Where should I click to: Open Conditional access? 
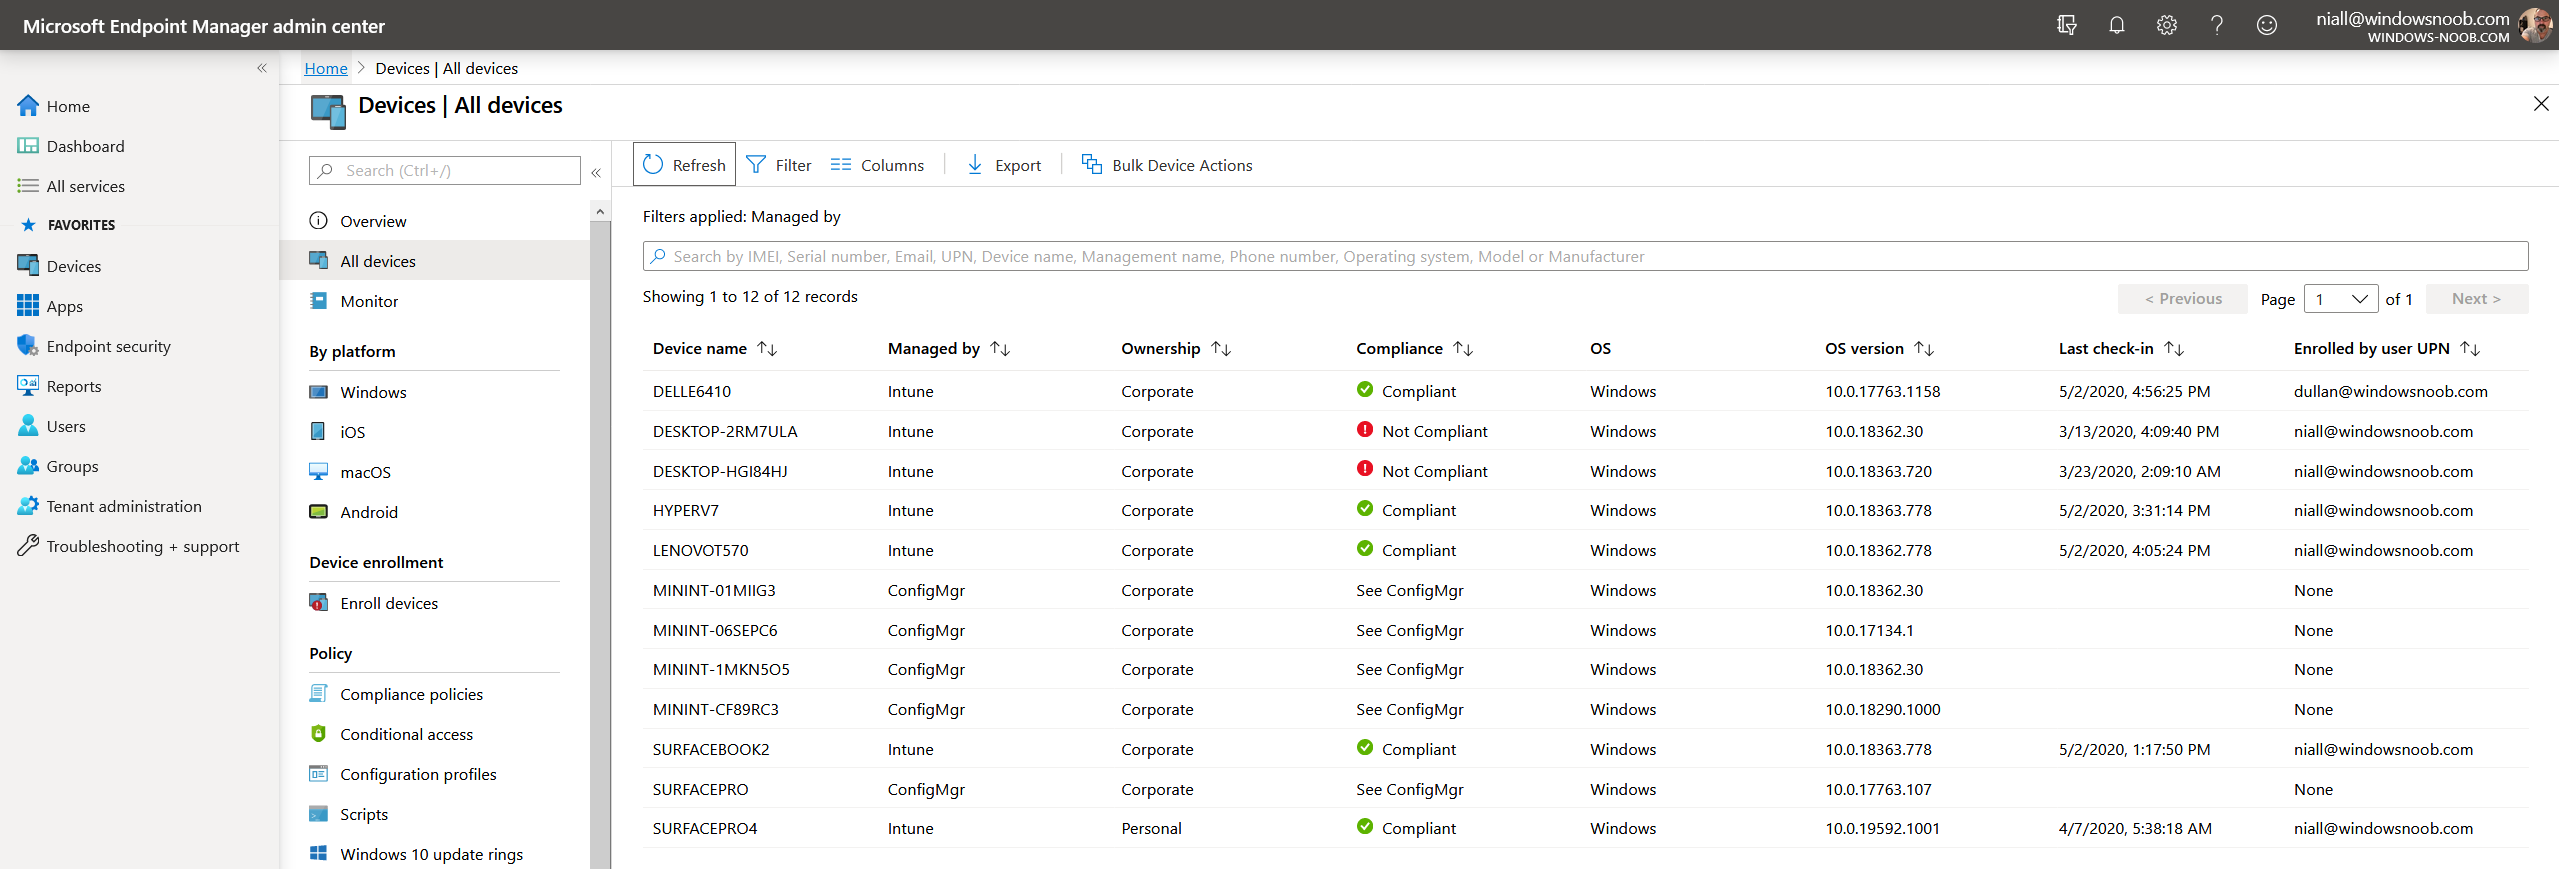(x=391, y=734)
